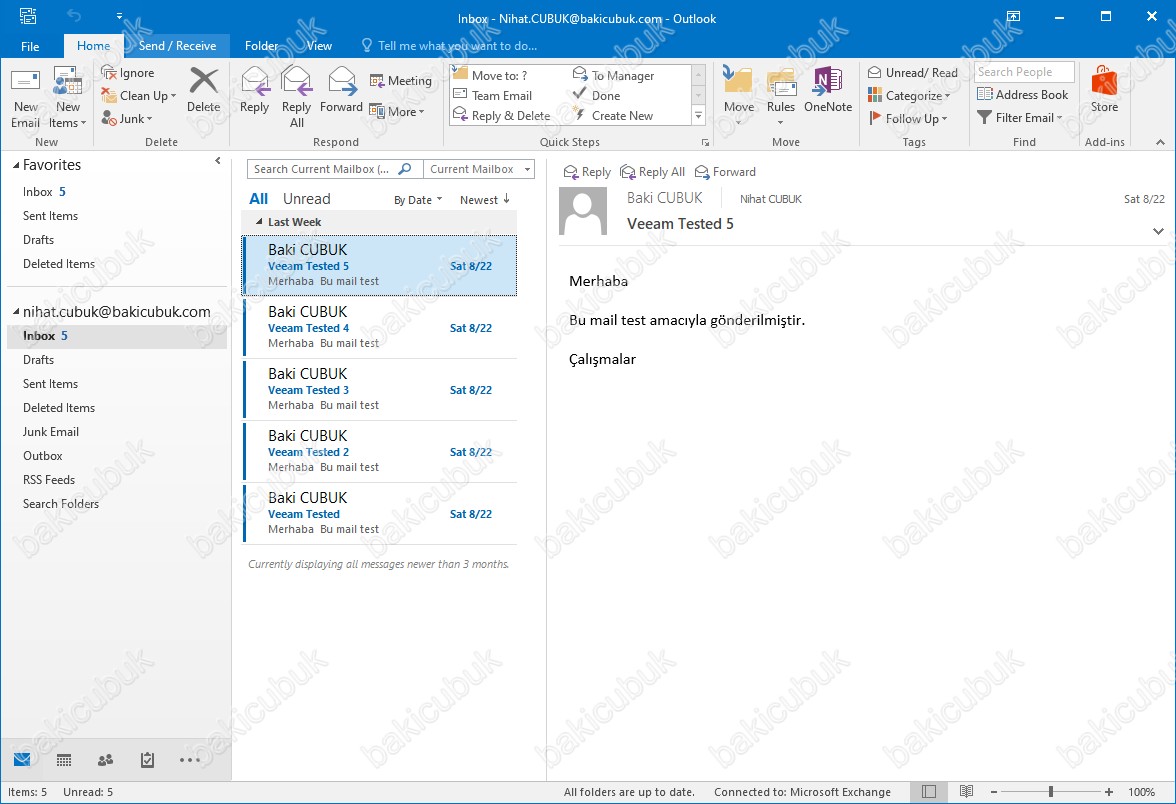
Task: Run the Move to: ? quick step
Action: 490,75
